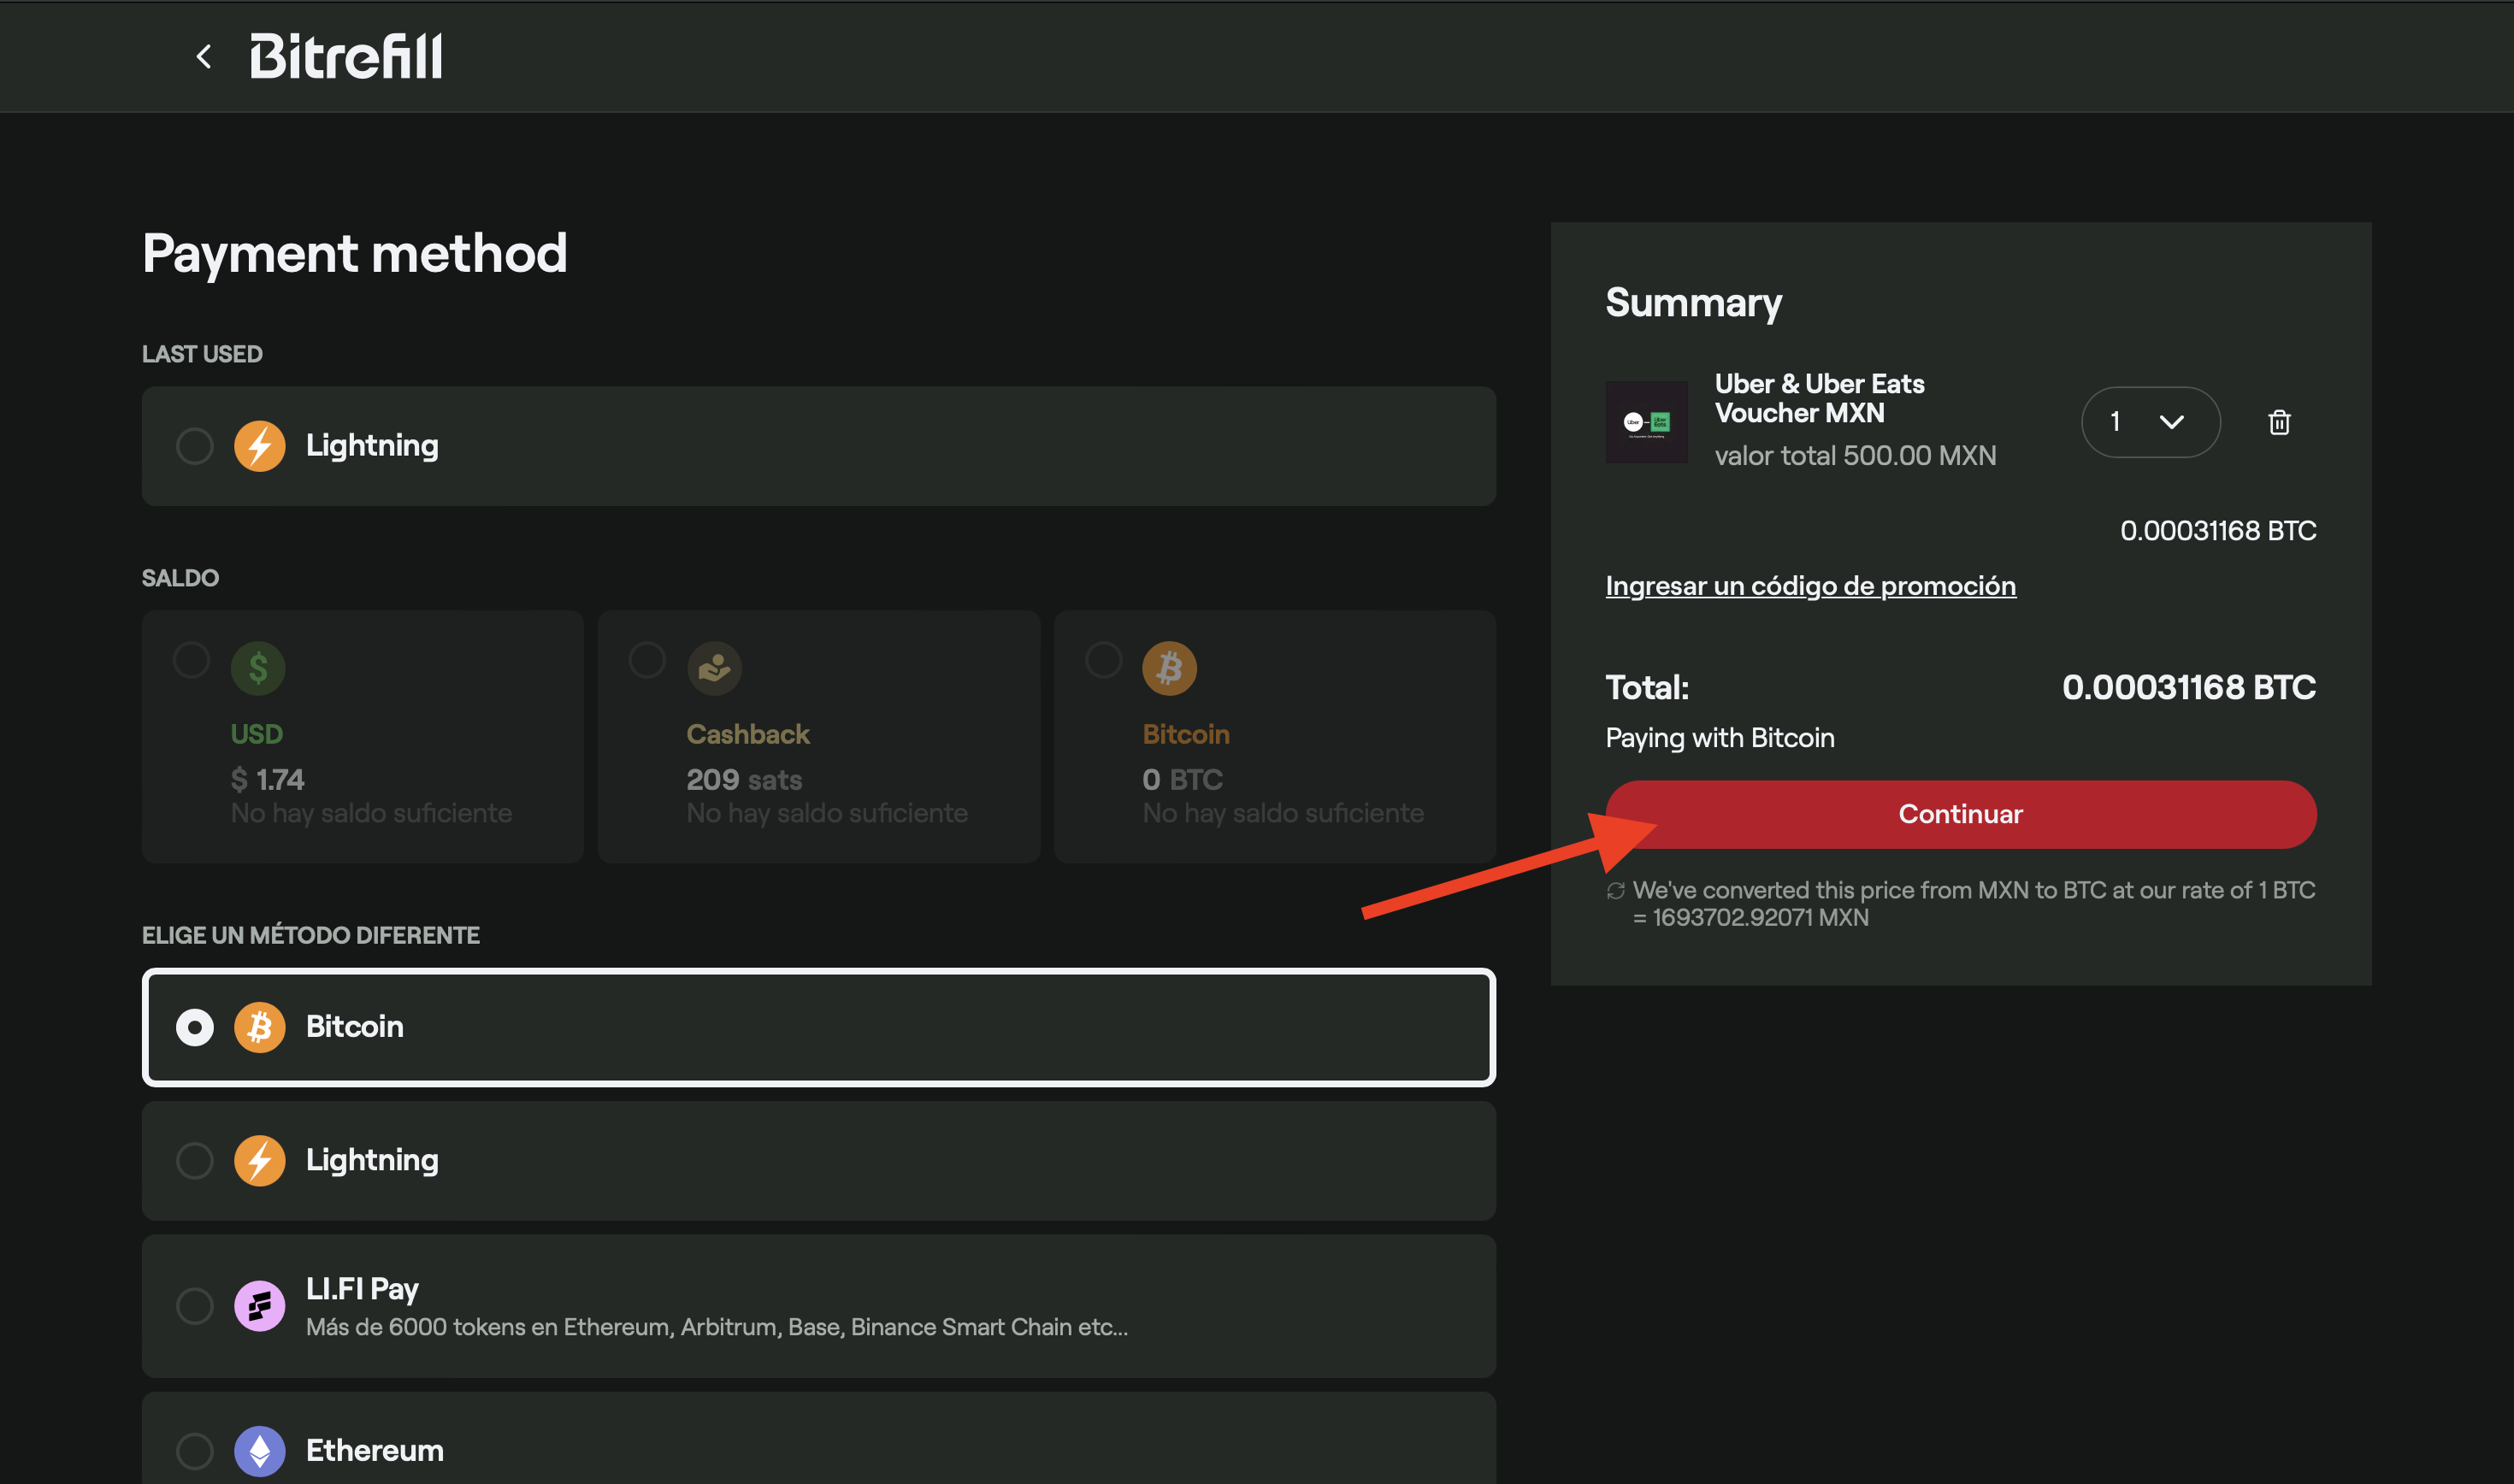
Task: Click the Lightning icon in different methods
Action: pos(260,1161)
